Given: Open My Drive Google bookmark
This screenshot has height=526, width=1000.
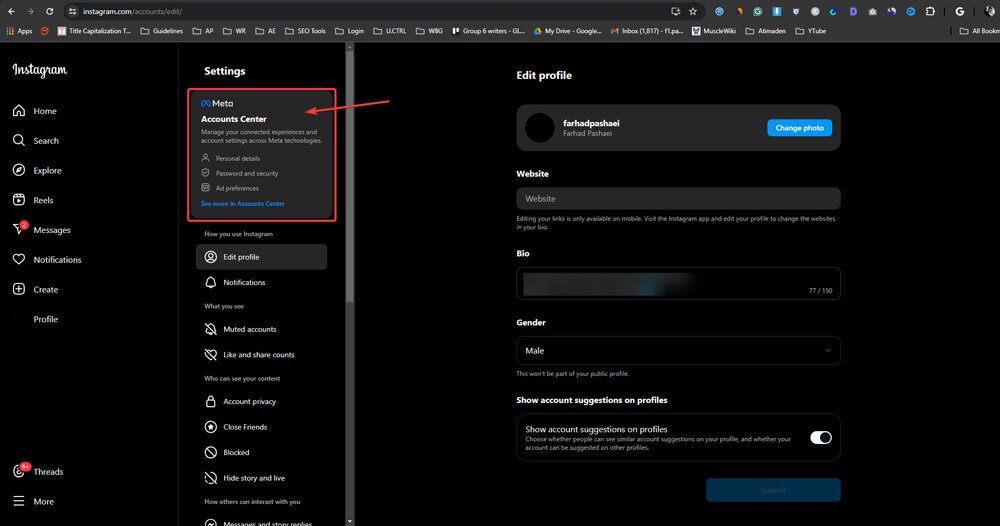Looking at the screenshot, I should click(x=568, y=31).
